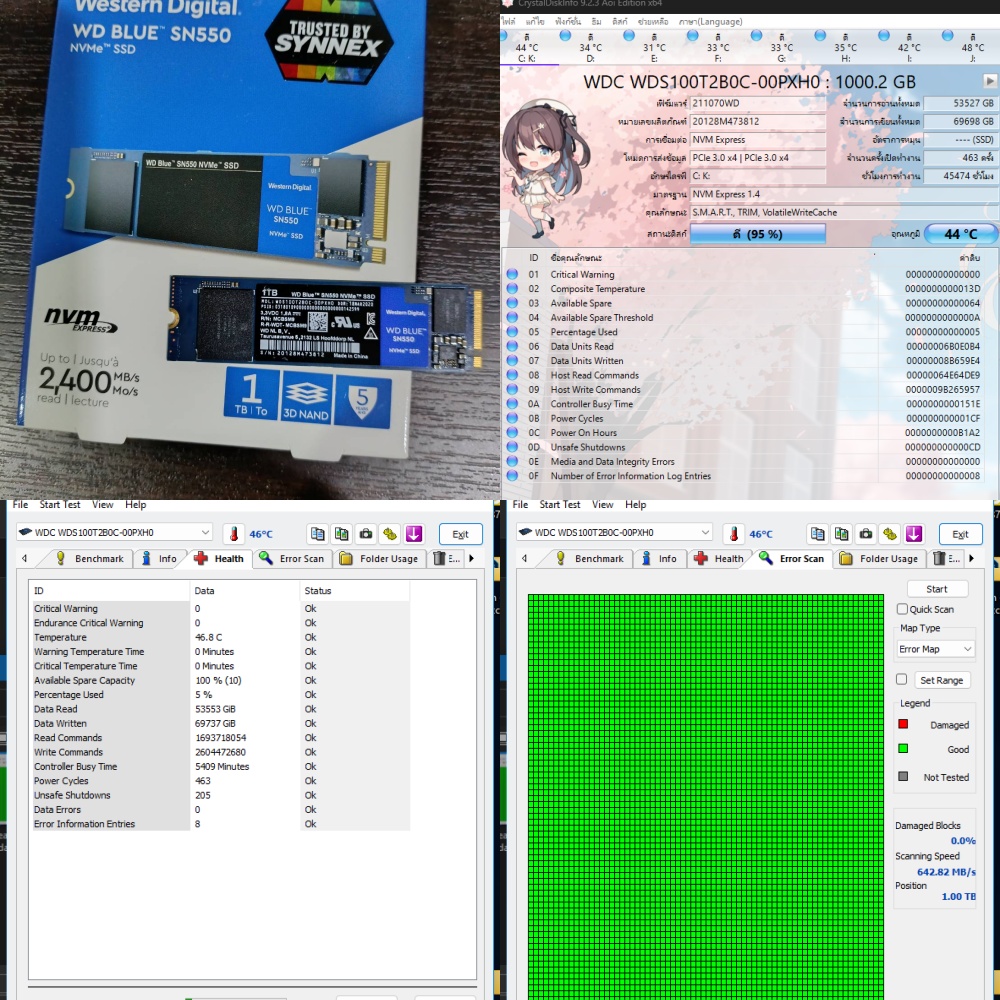Select drive E: status orb in CrystalDiskInfo
This screenshot has height=1000, width=1000.
pos(629,36)
